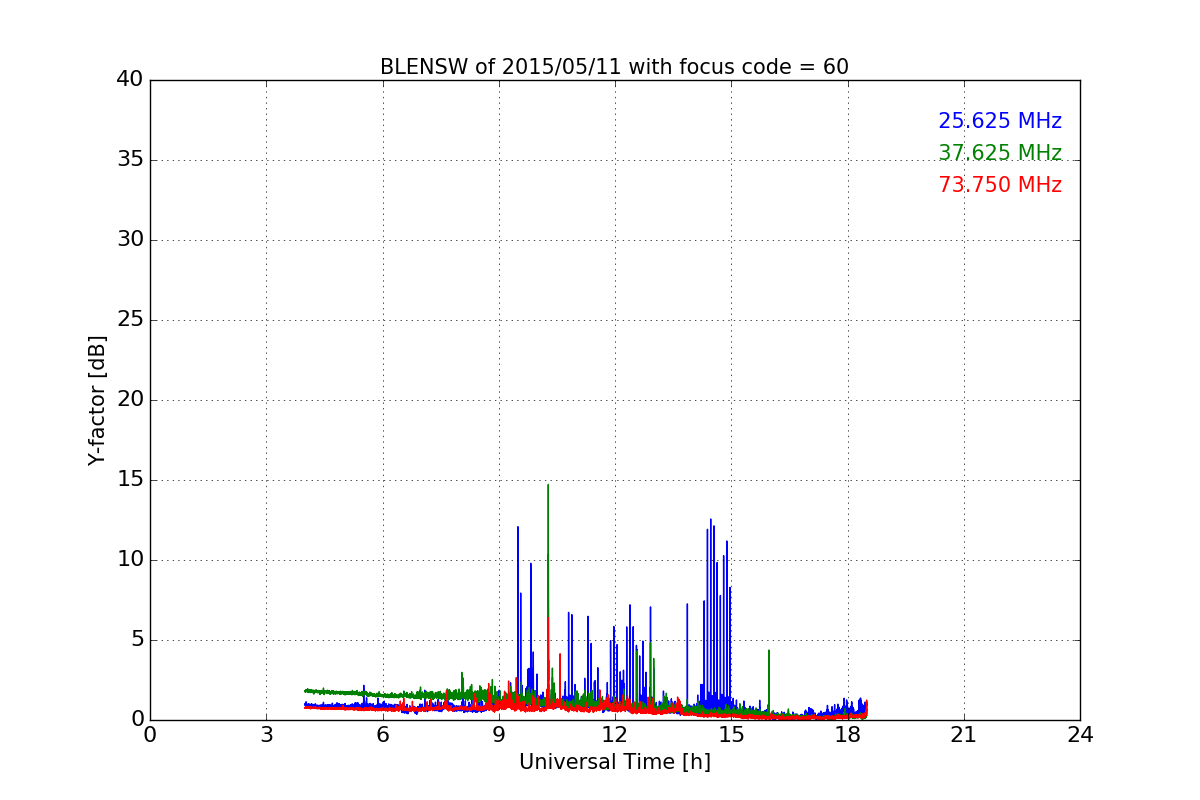Click the y-axis tick label '25'
Viewport: 1200px width, 800px height.
130,320
